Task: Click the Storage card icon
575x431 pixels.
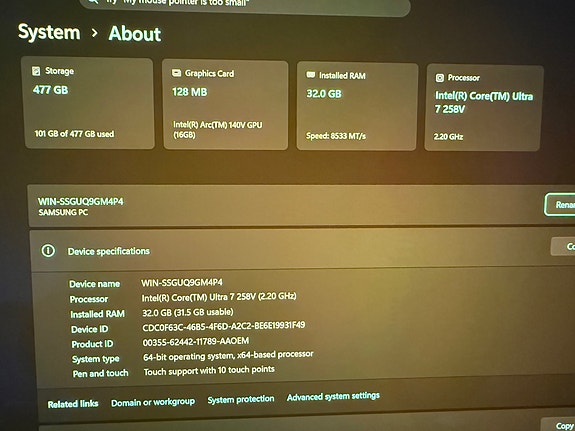Action: 36,71
